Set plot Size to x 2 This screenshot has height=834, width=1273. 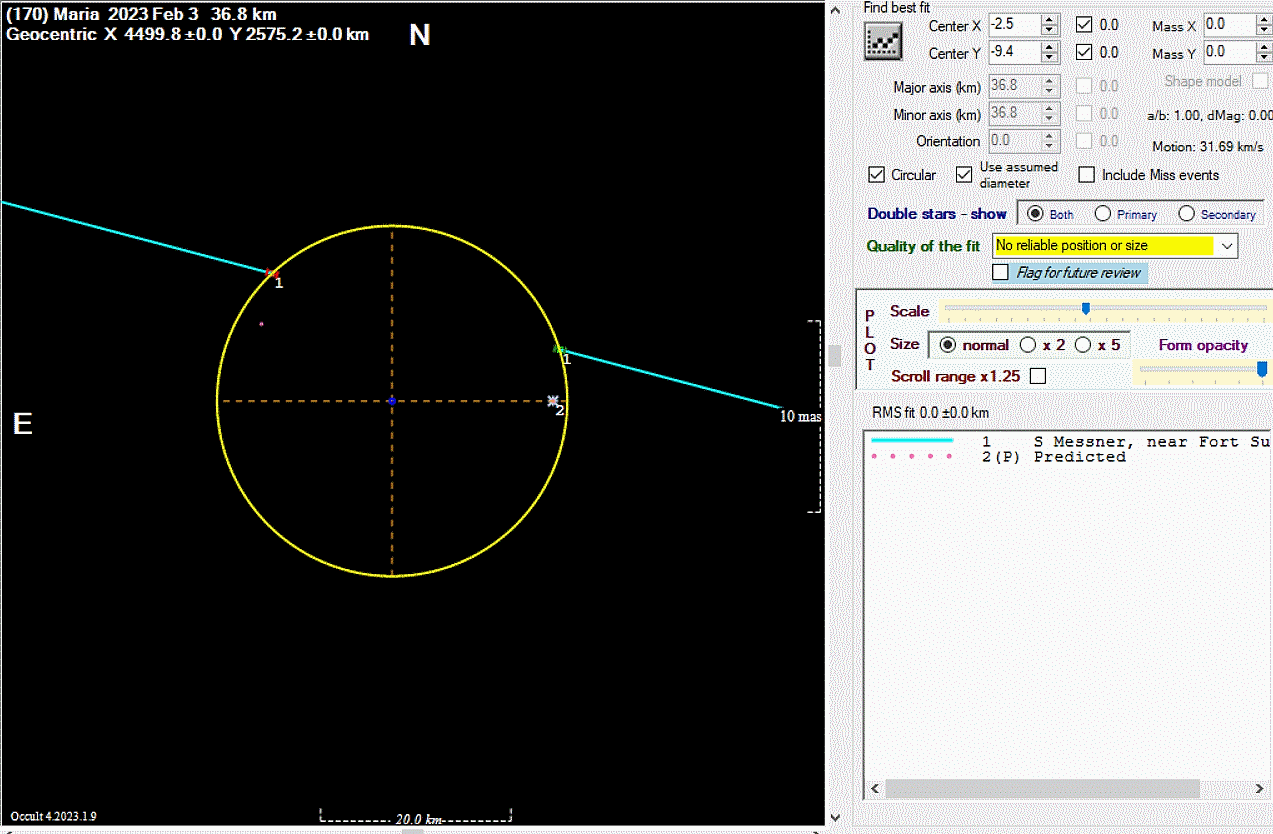(x=1028, y=345)
